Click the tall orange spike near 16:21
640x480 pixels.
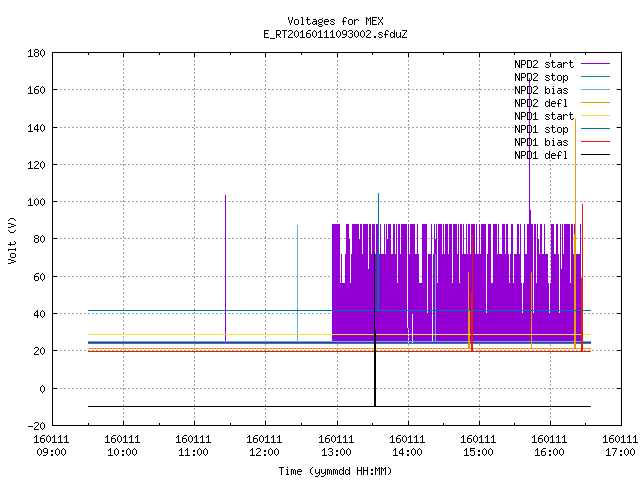pyautogui.click(x=575, y=233)
